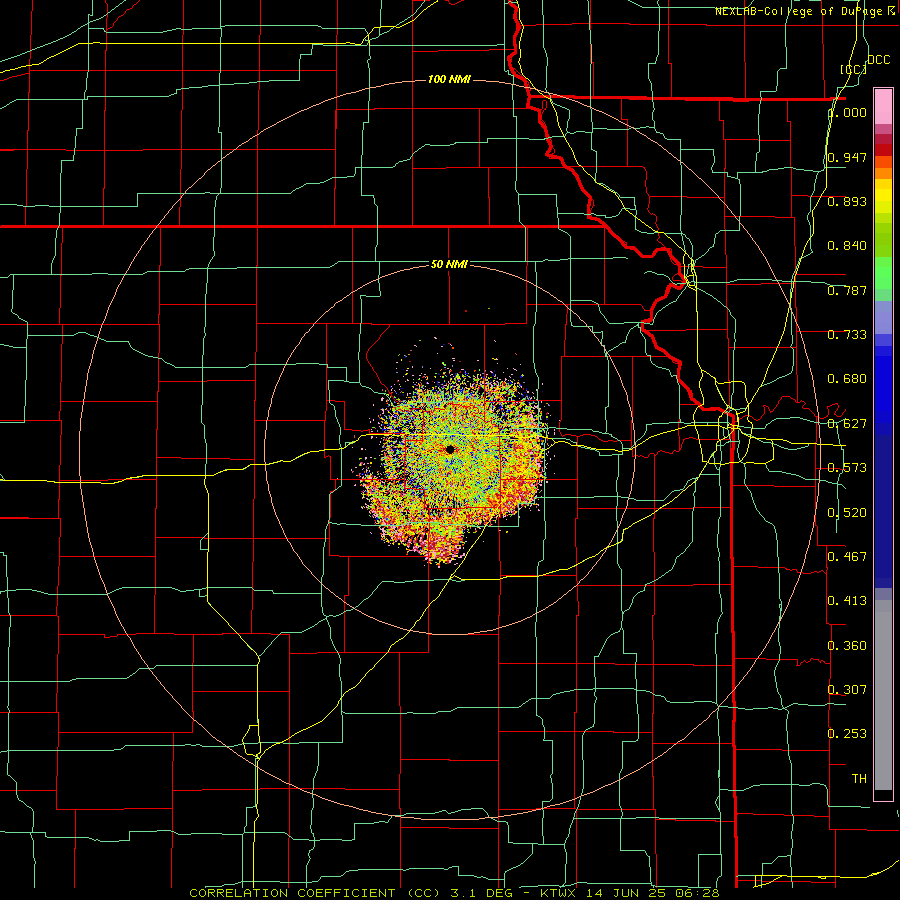Click the KTWX radar site center dot
This screenshot has height=900, width=900.
coord(450,449)
